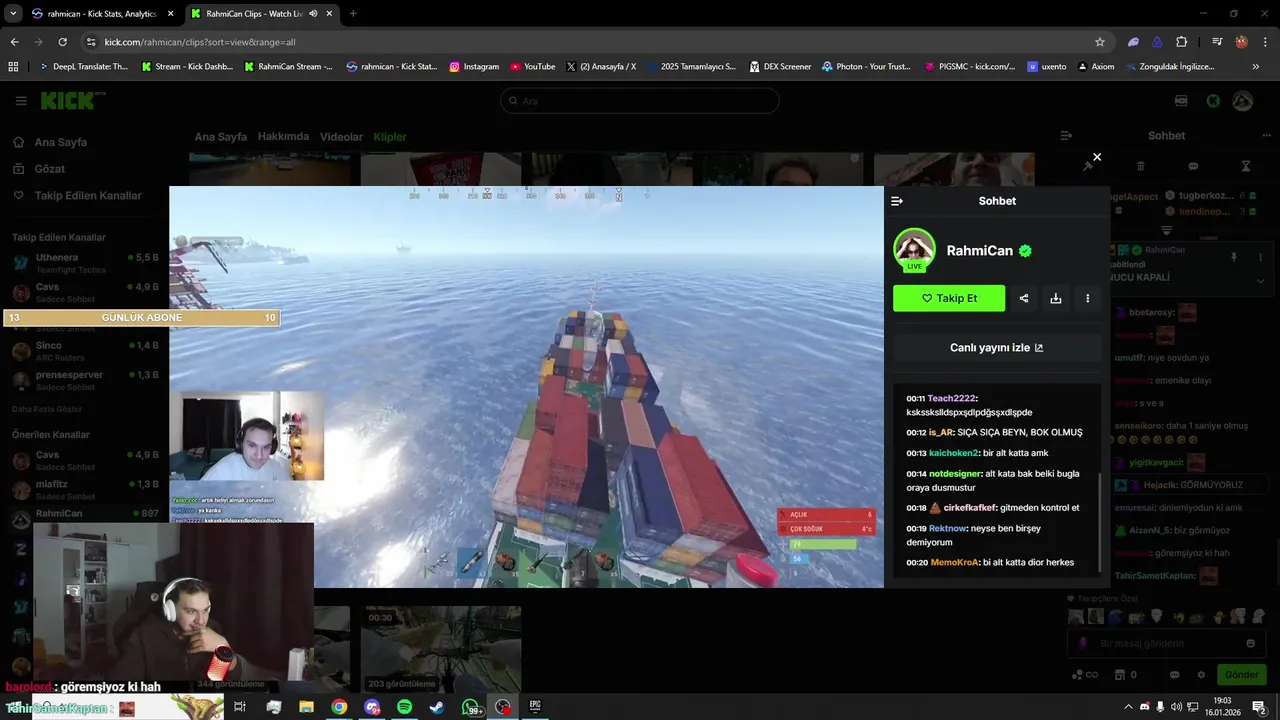Screen dimensions: 1280x720
Task: Open live stream via Canlı yayını izle
Action: click(997, 348)
